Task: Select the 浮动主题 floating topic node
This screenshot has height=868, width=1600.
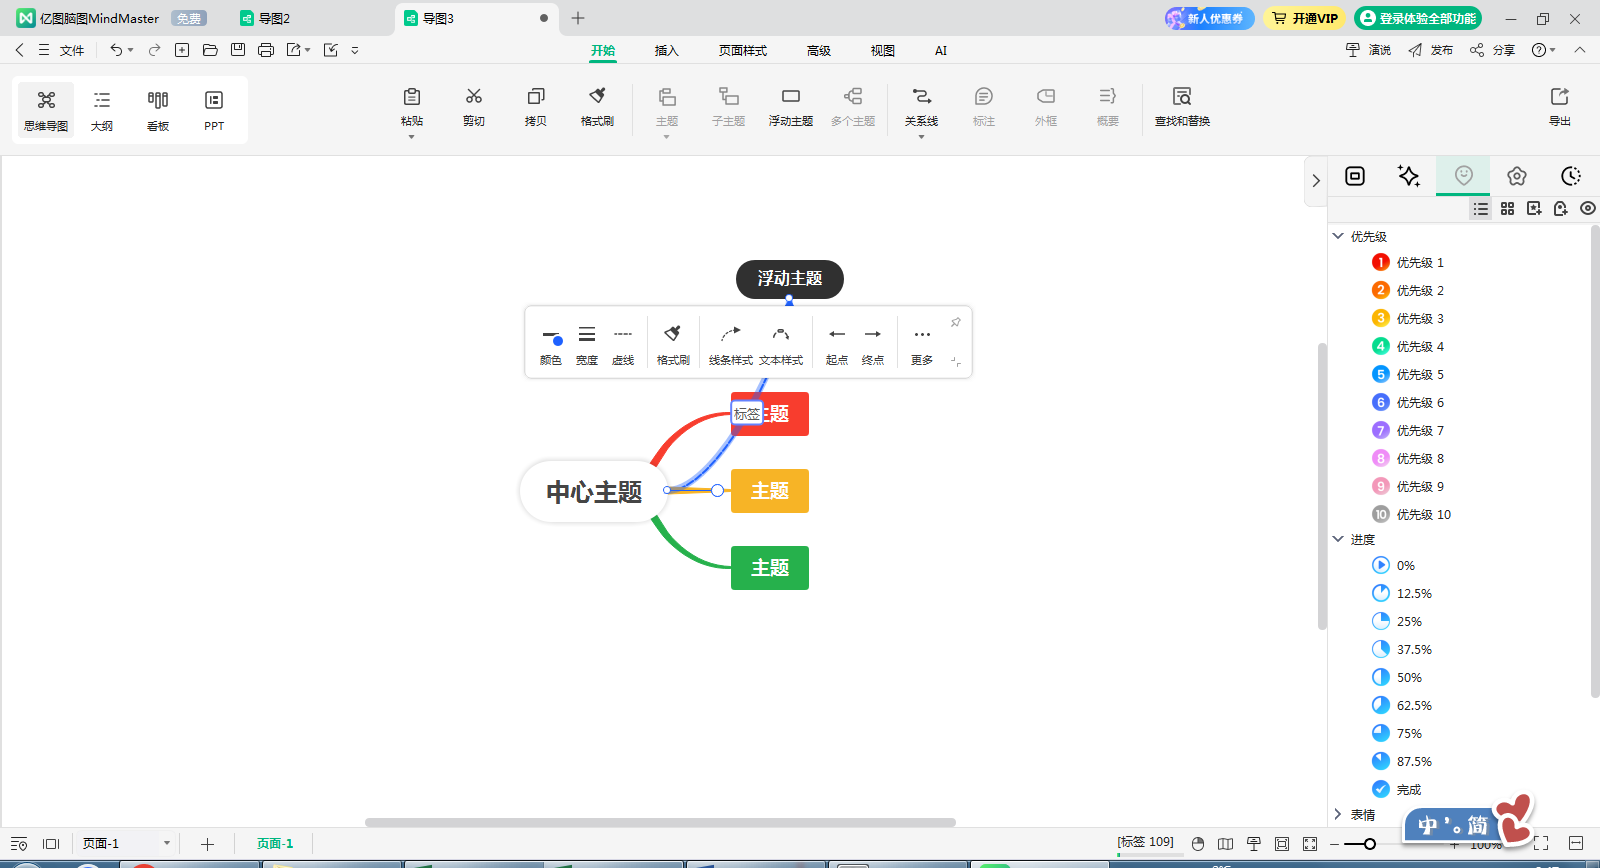Action: pyautogui.click(x=790, y=279)
